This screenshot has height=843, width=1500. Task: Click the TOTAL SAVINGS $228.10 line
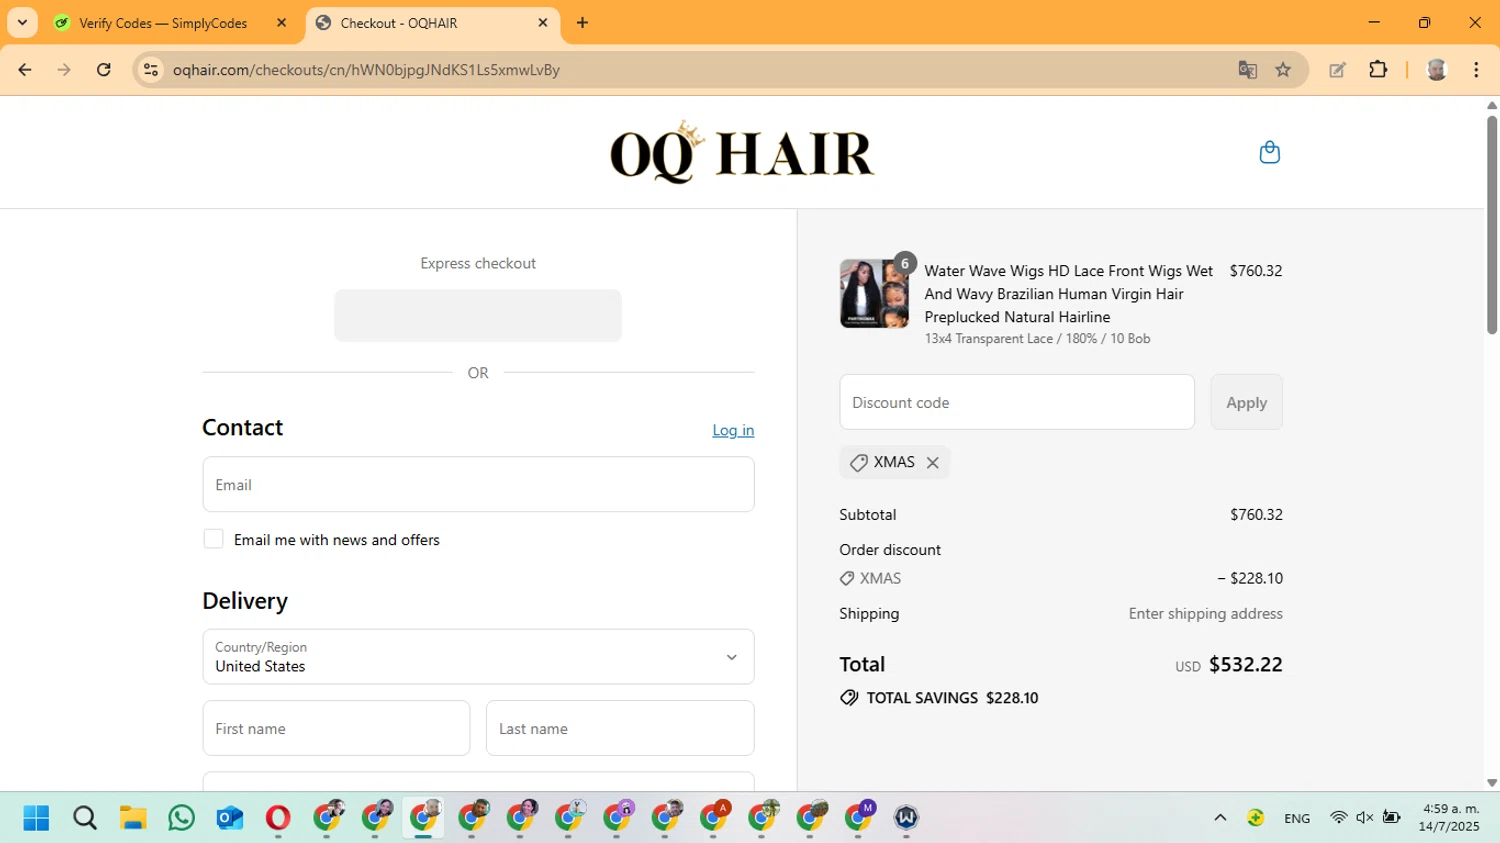[x=939, y=698]
